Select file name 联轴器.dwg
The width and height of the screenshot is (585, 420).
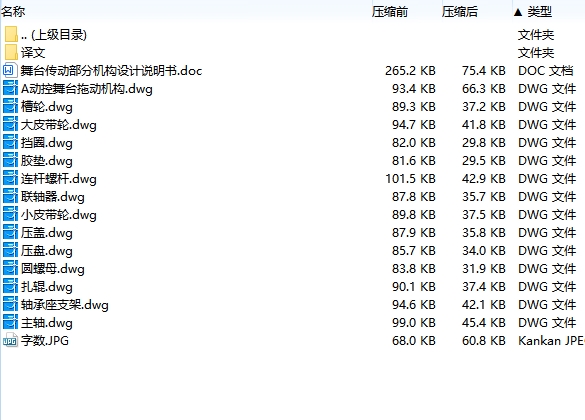[53, 197]
